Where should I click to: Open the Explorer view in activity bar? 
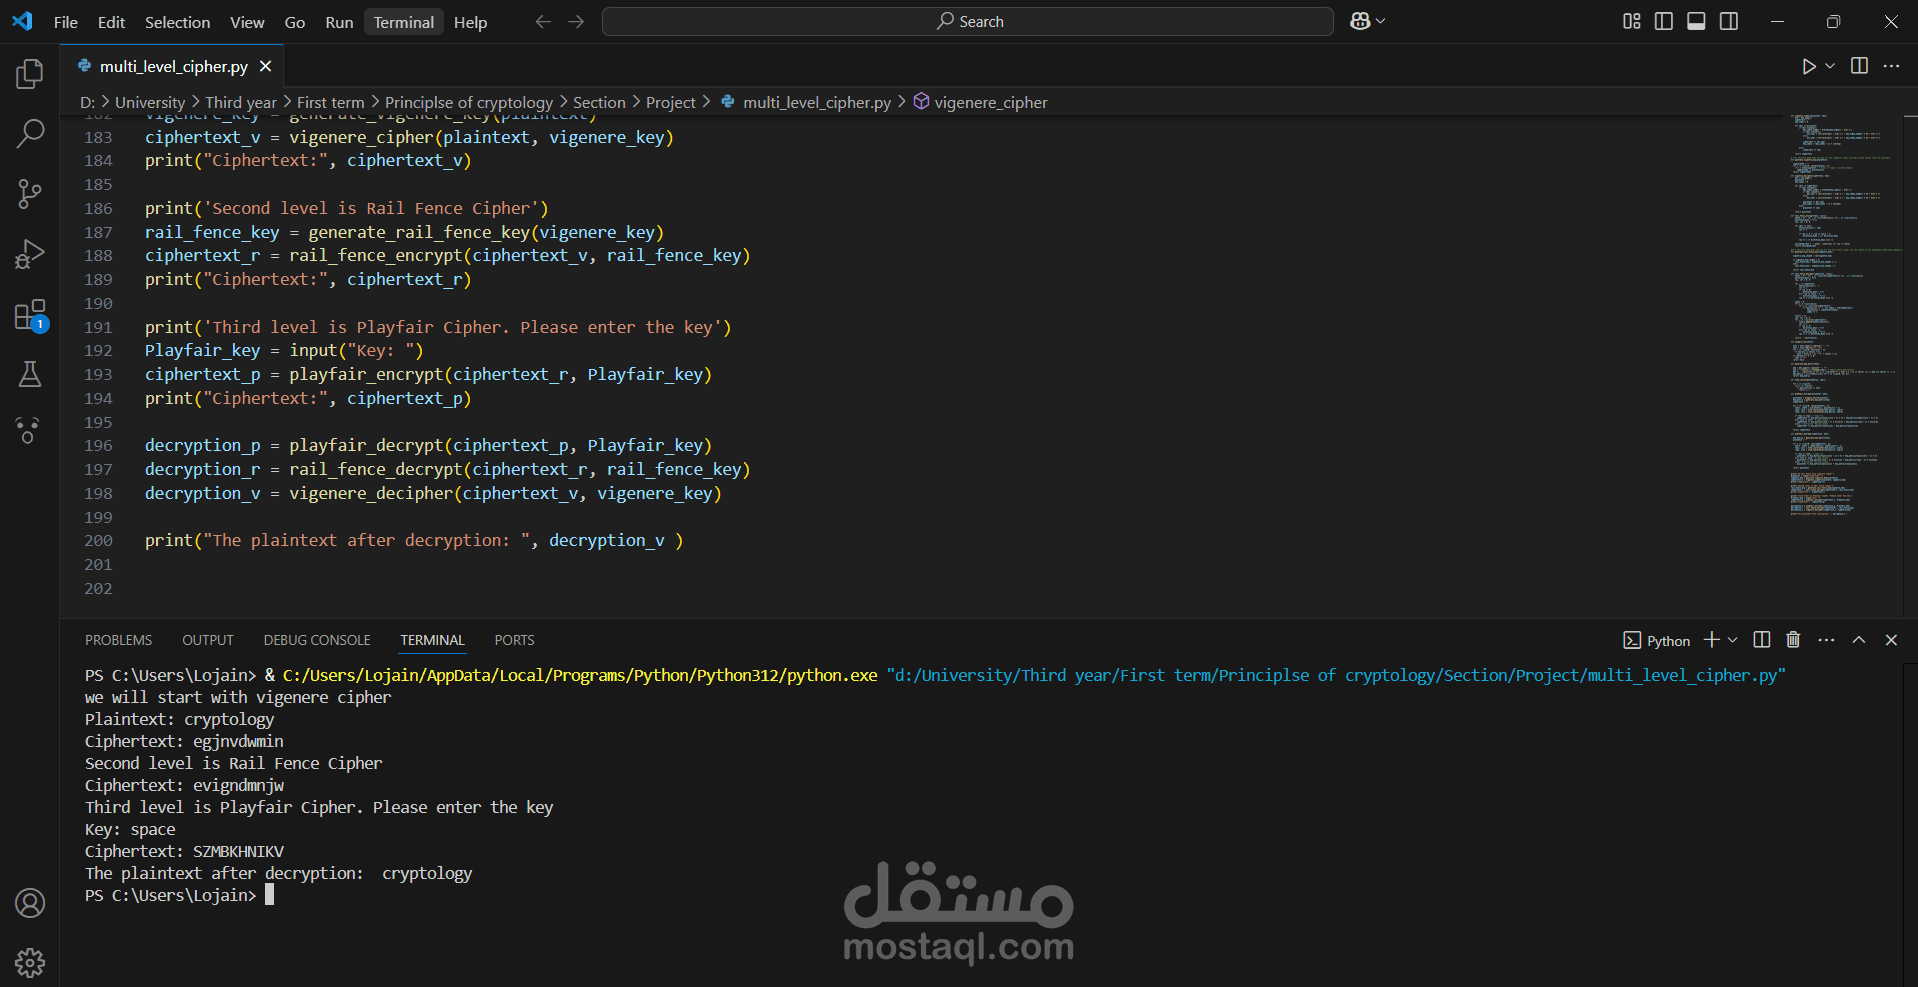(30, 73)
